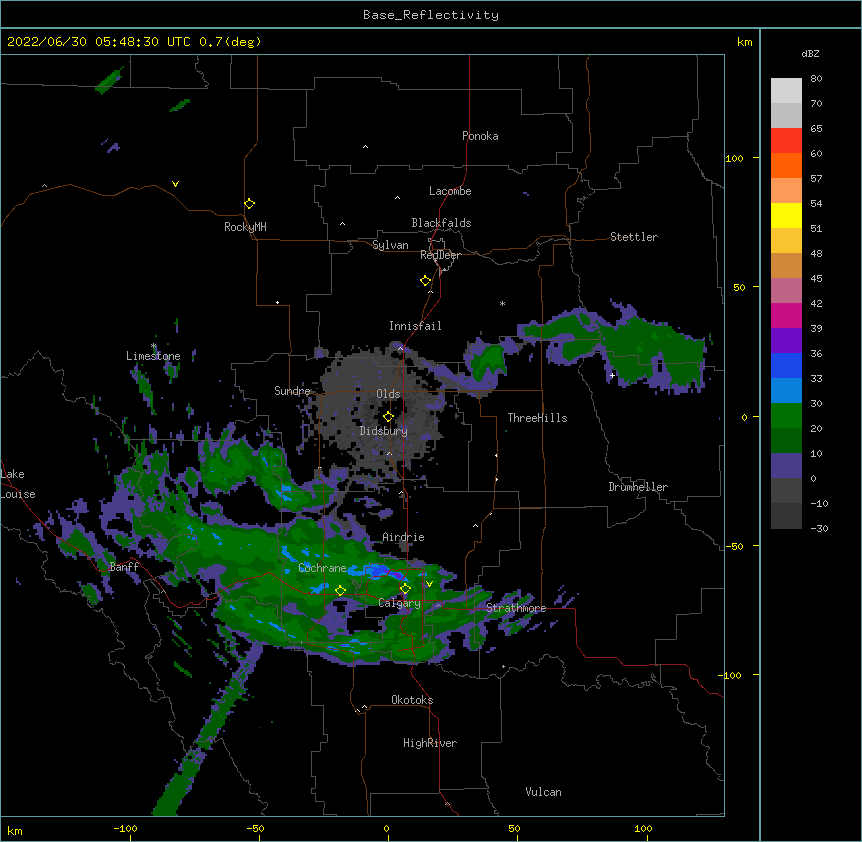This screenshot has height=842, width=862.
Task: Click the yellow radar-site diamond below Olds
Action: 388,416
